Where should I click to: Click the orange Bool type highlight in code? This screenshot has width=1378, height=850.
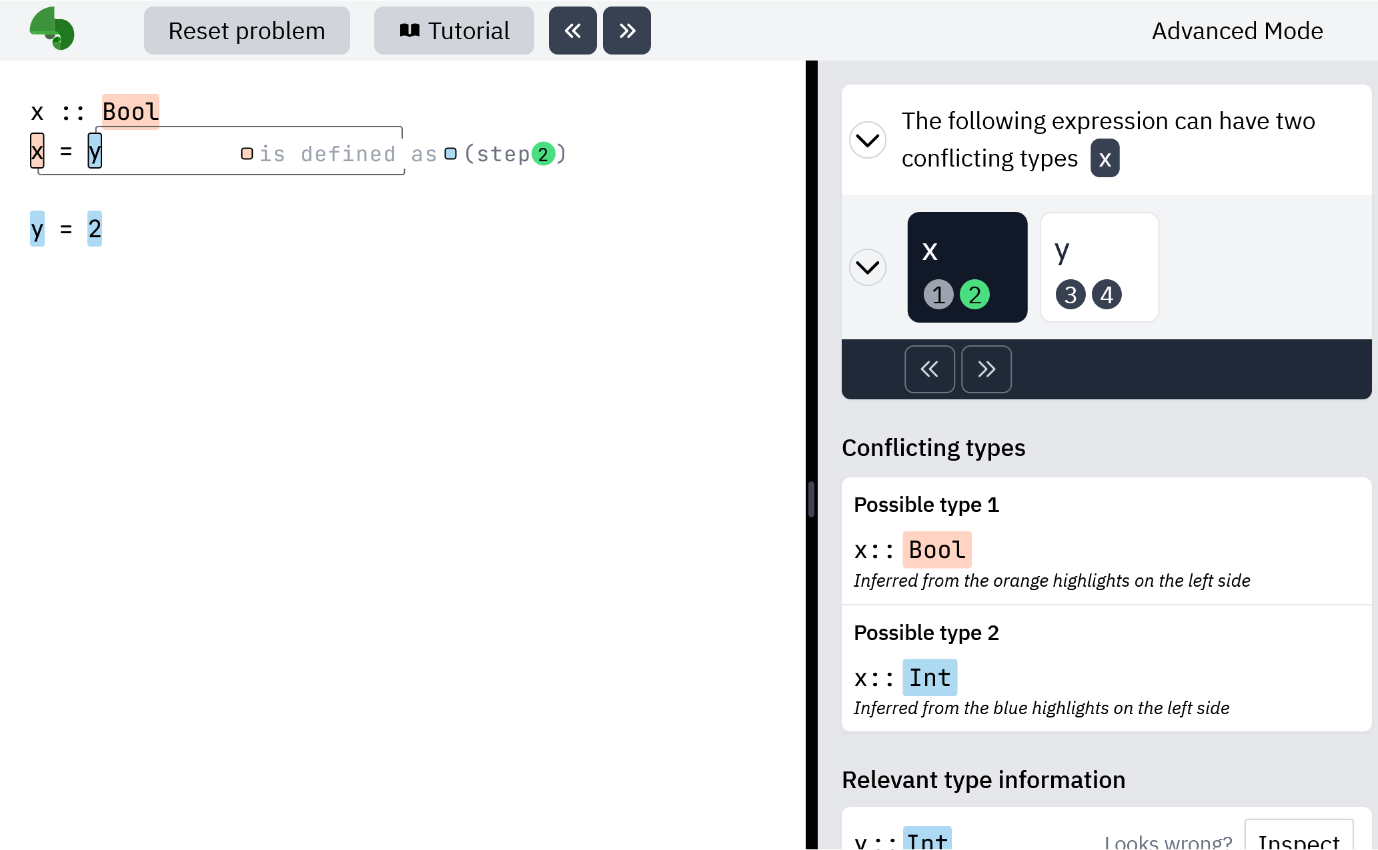coord(131,111)
